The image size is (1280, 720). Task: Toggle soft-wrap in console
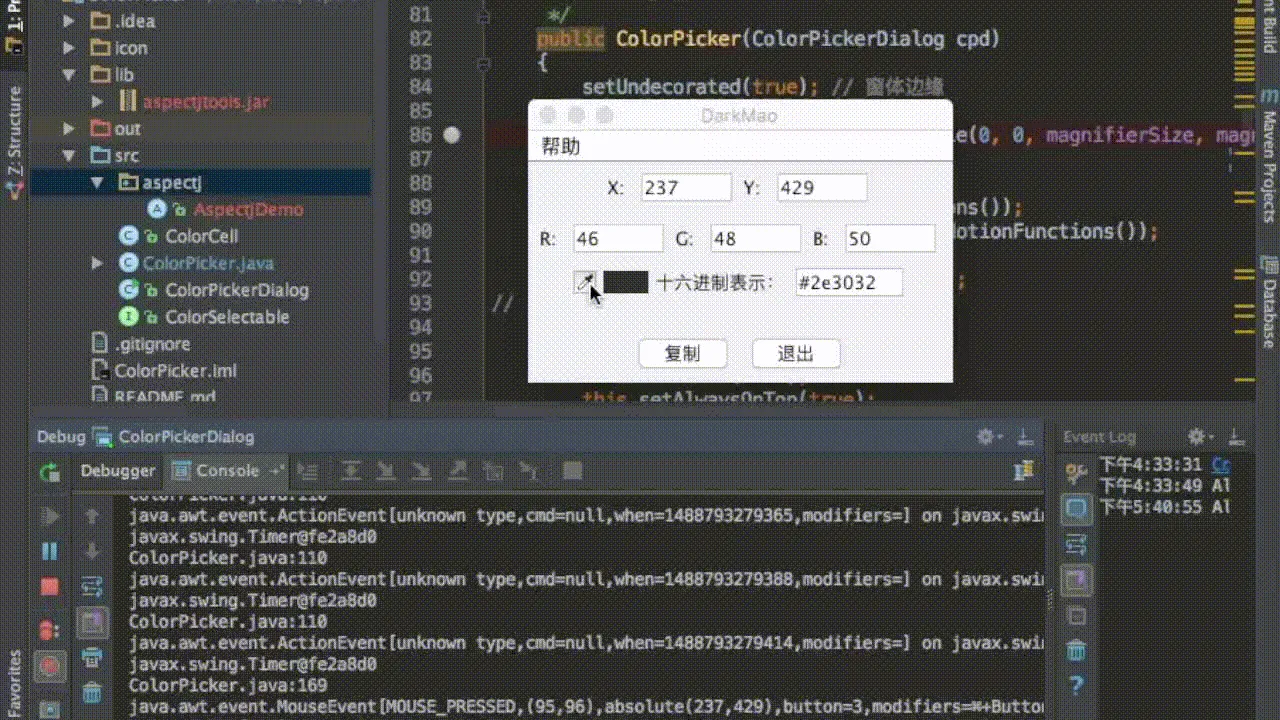pyautogui.click(x=92, y=586)
